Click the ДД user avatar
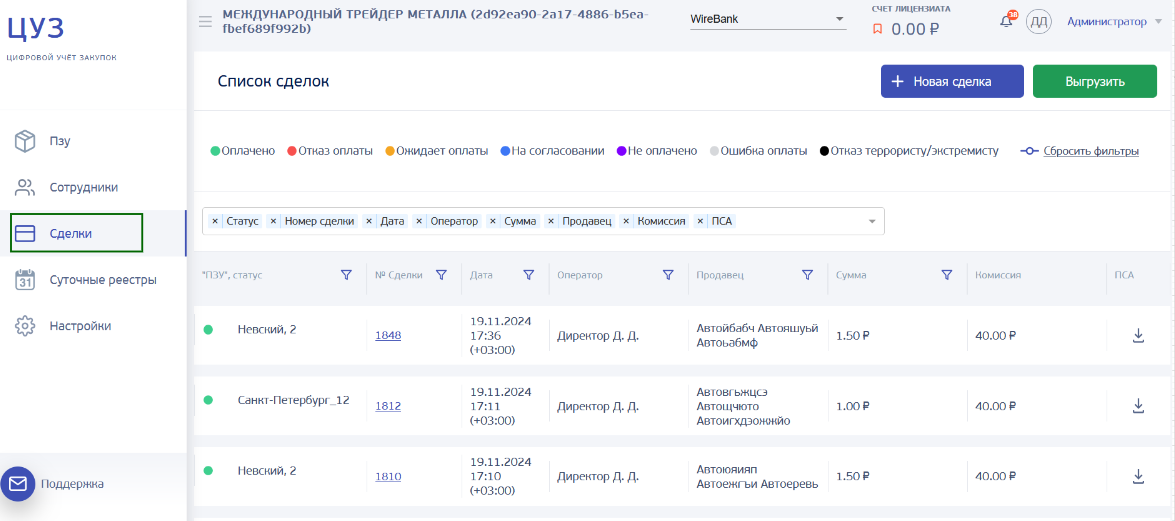This screenshot has height=521, width=1175. pyautogui.click(x=1039, y=22)
